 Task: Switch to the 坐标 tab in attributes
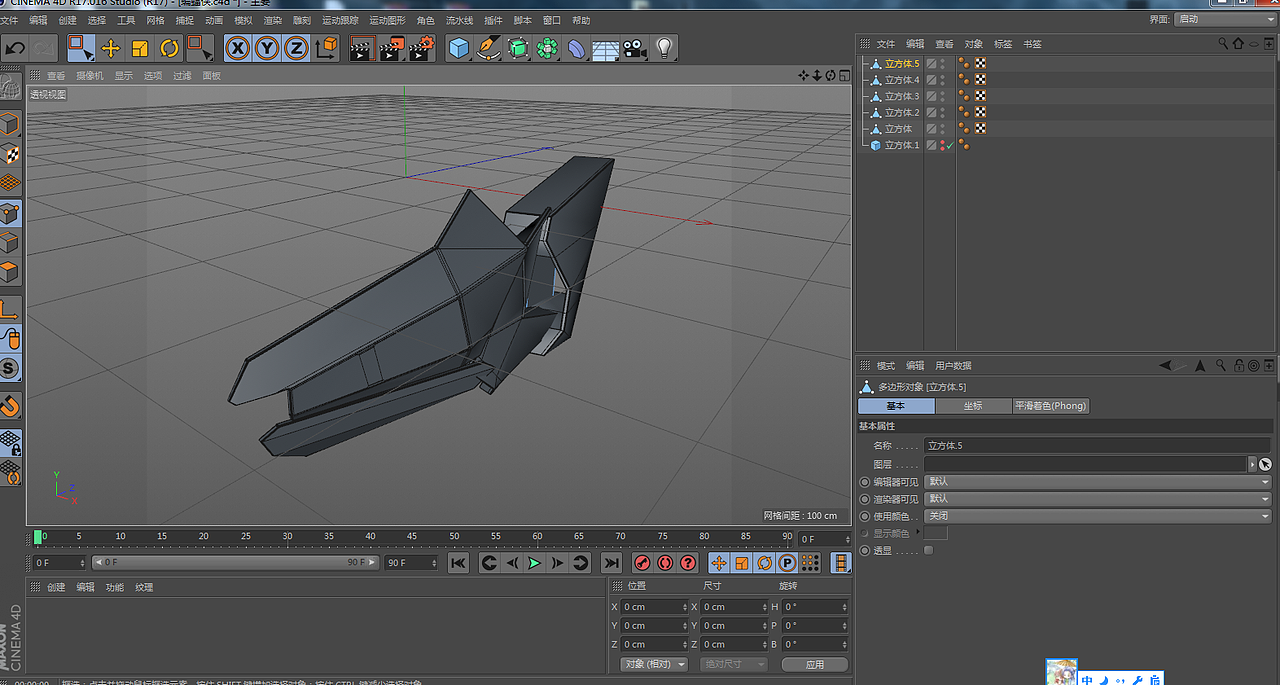pyautogui.click(x=972, y=405)
